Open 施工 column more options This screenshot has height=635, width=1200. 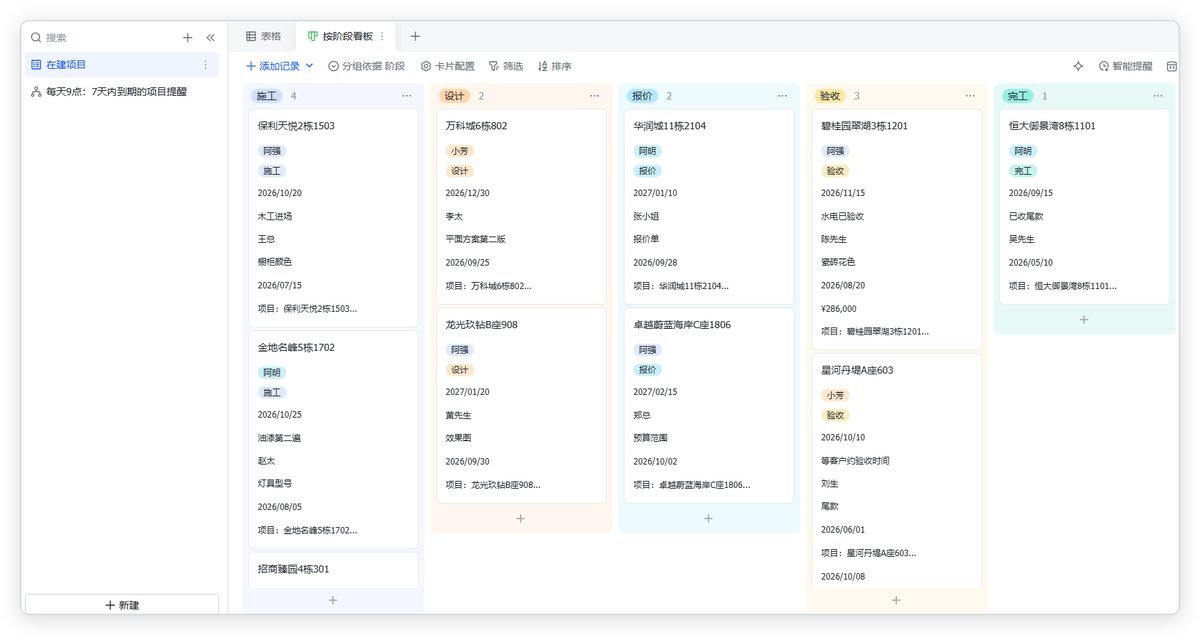click(x=407, y=96)
